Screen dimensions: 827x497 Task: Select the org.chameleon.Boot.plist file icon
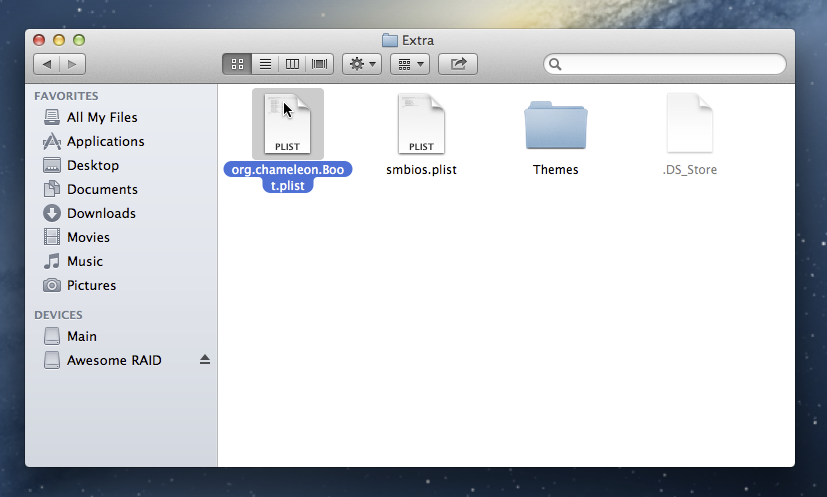287,124
